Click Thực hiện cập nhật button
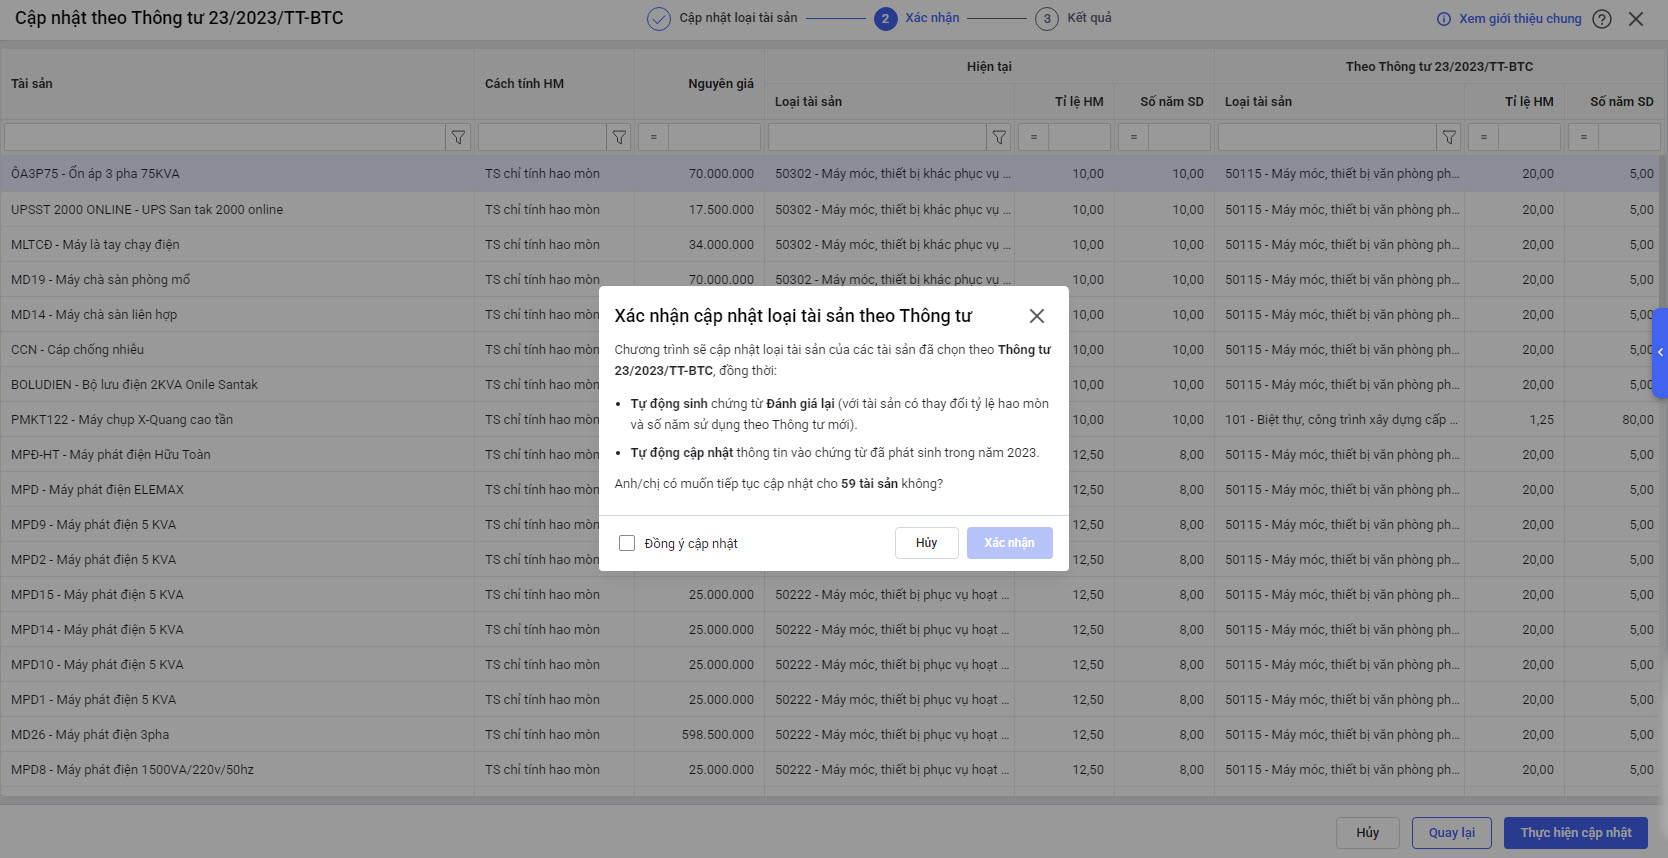The height and width of the screenshot is (858, 1668). click(x=1575, y=833)
